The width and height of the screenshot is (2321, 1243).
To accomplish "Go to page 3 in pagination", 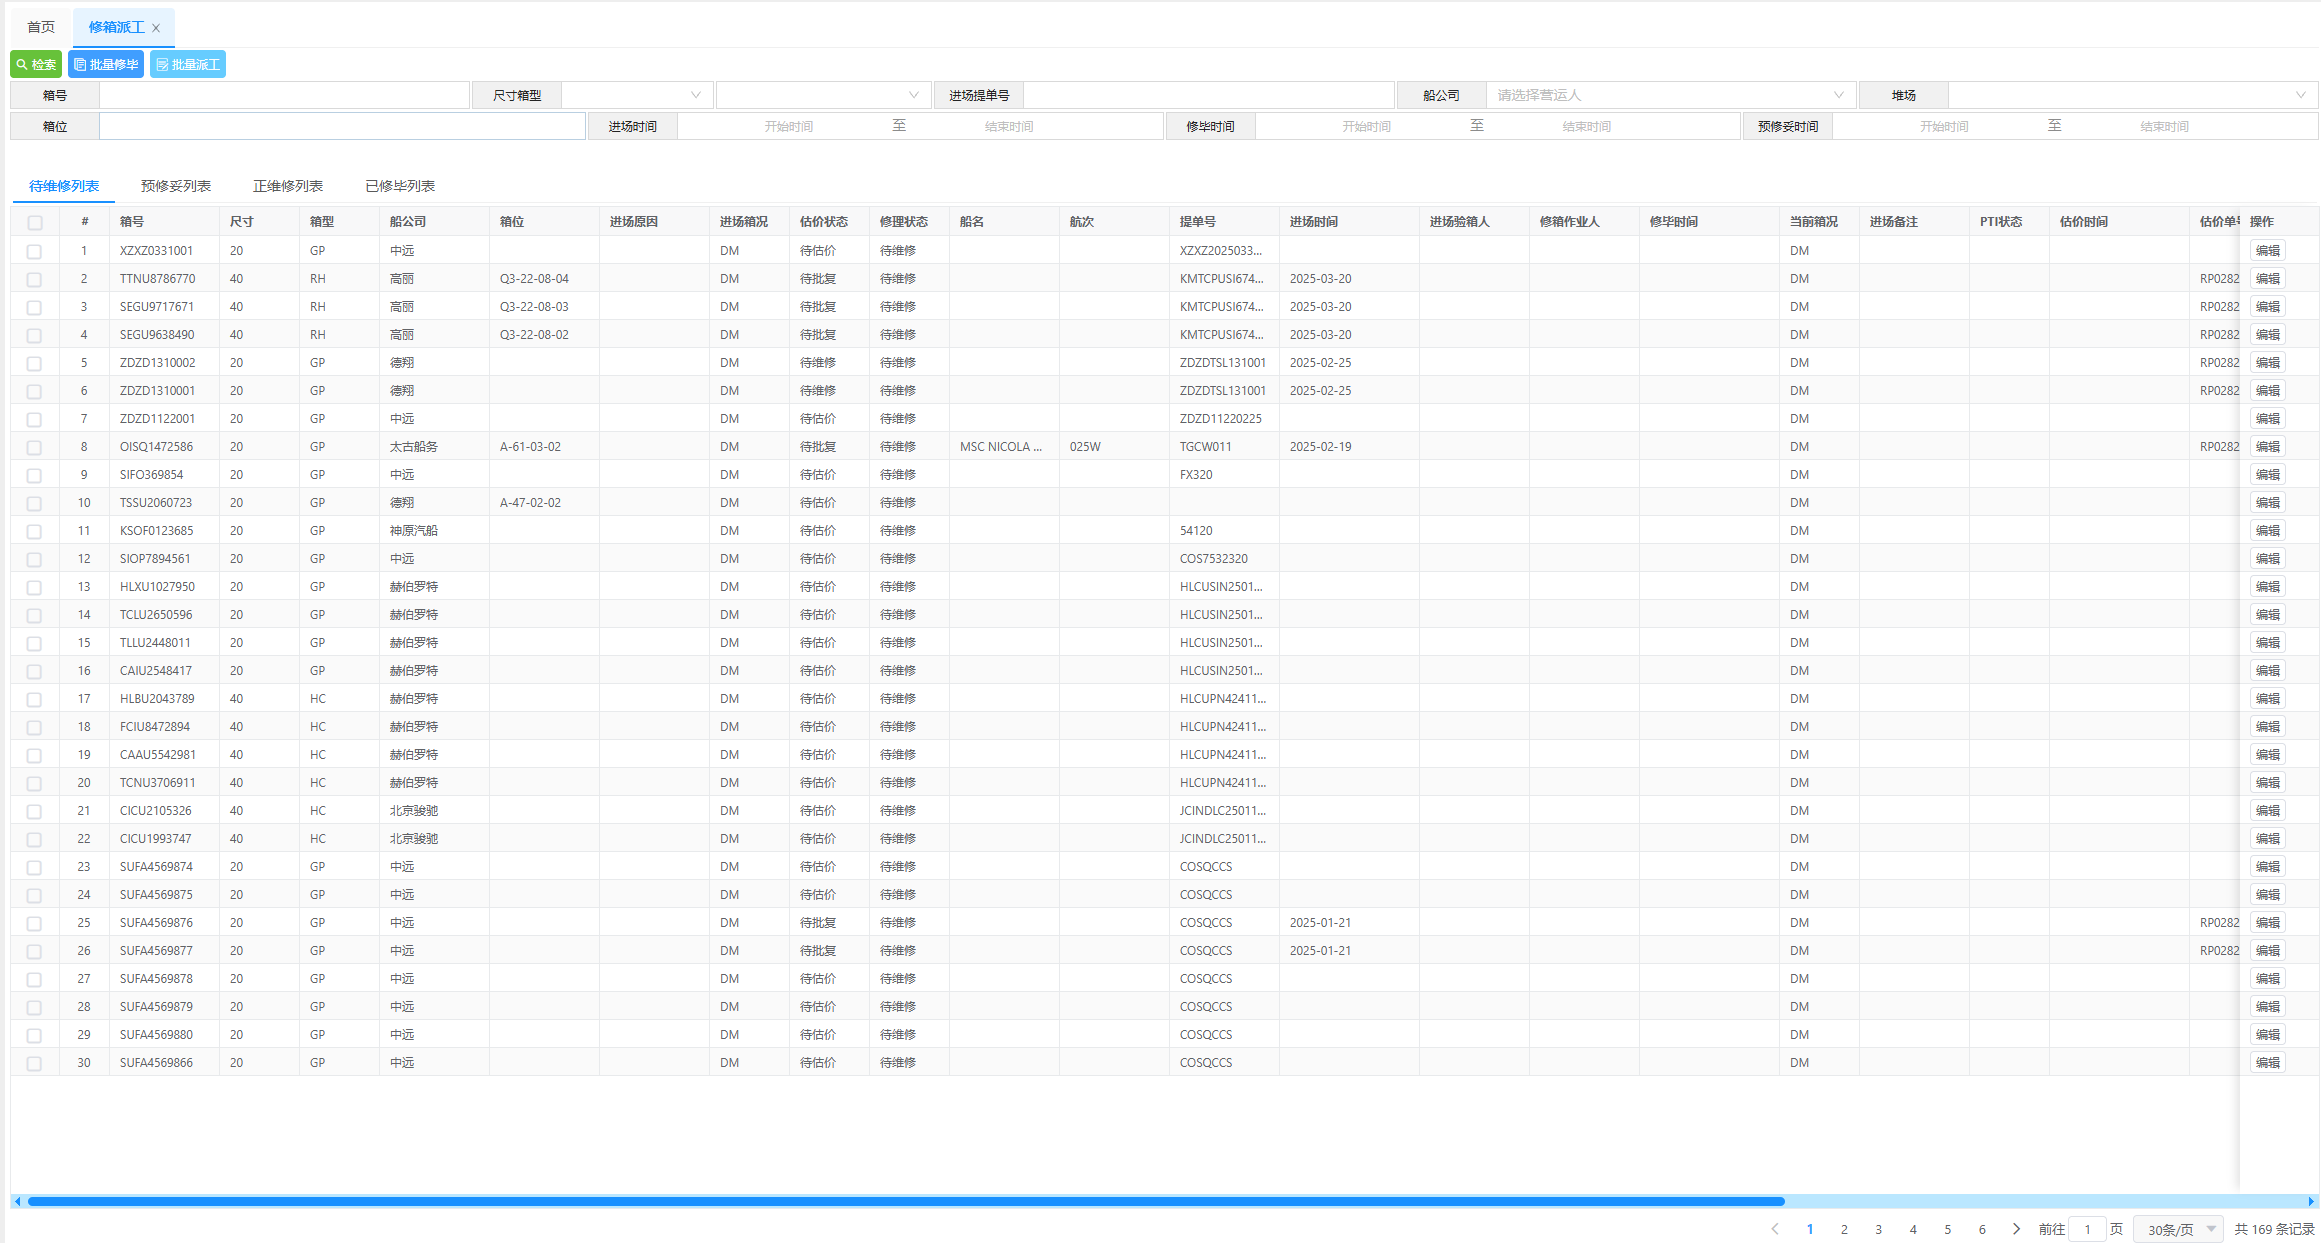I will (x=1878, y=1229).
